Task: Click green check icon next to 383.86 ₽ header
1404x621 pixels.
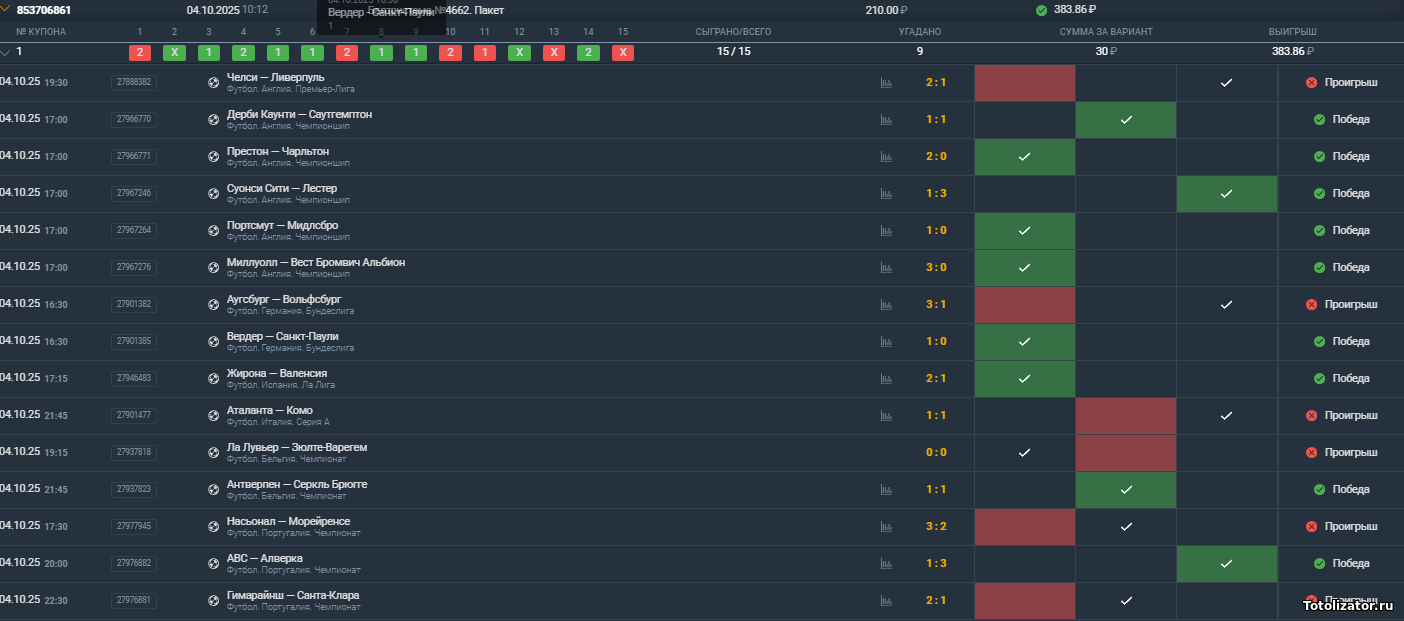Action: click(1042, 10)
